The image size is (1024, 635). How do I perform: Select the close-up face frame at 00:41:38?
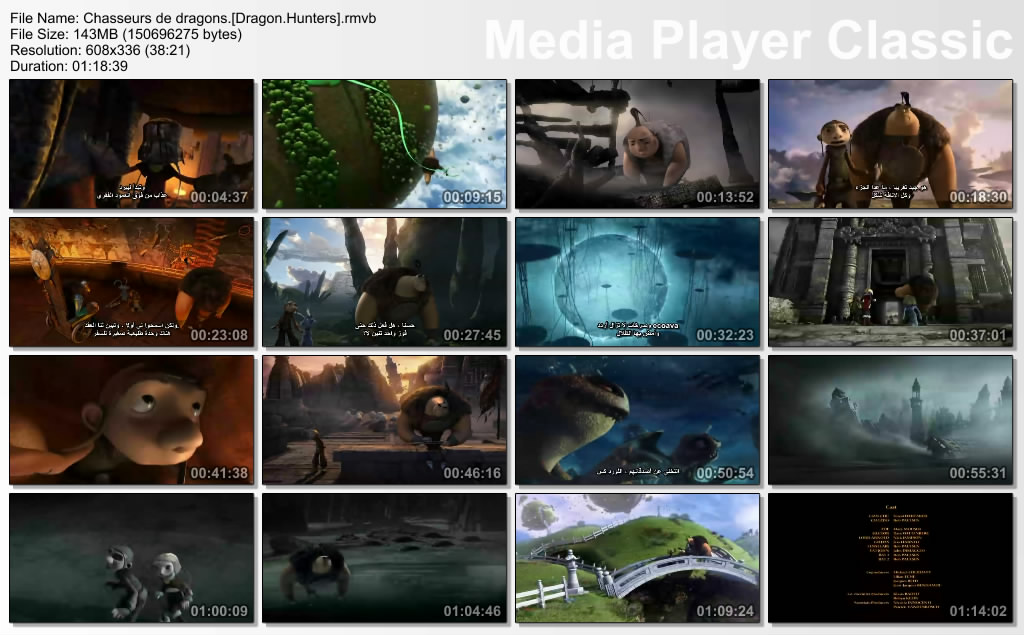click(x=131, y=420)
